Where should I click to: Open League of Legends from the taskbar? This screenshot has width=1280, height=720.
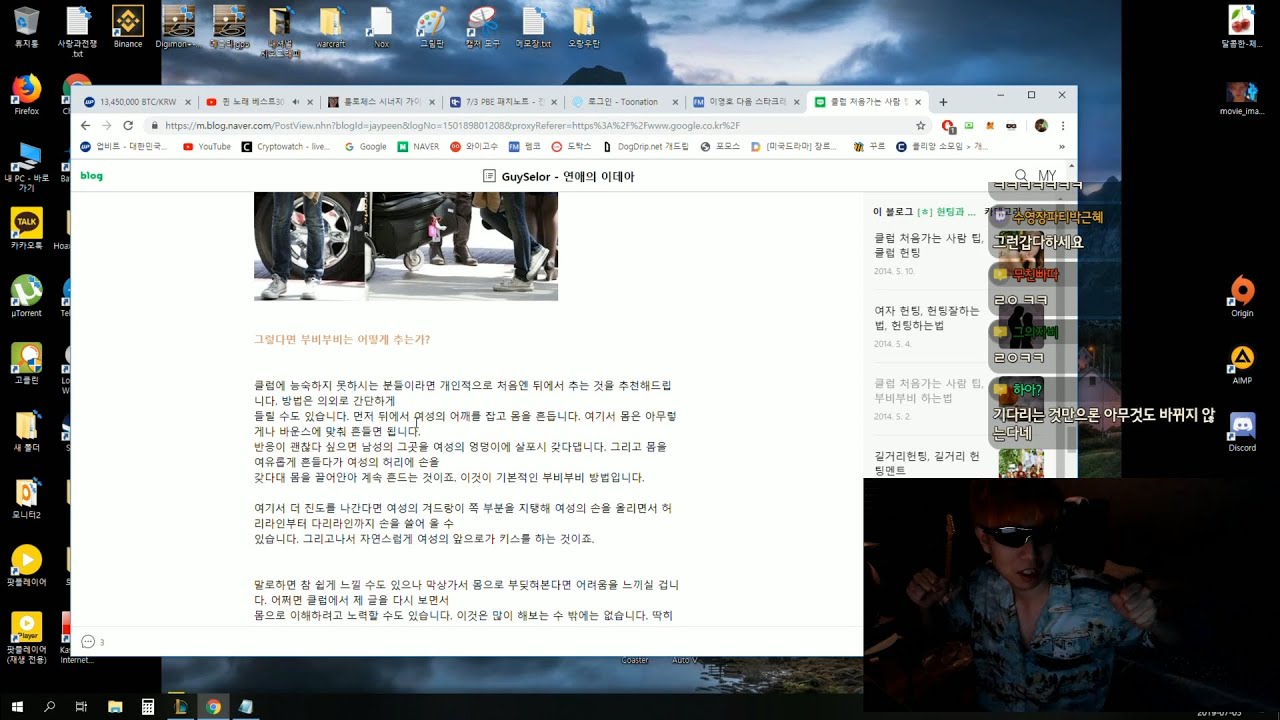(180, 706)
